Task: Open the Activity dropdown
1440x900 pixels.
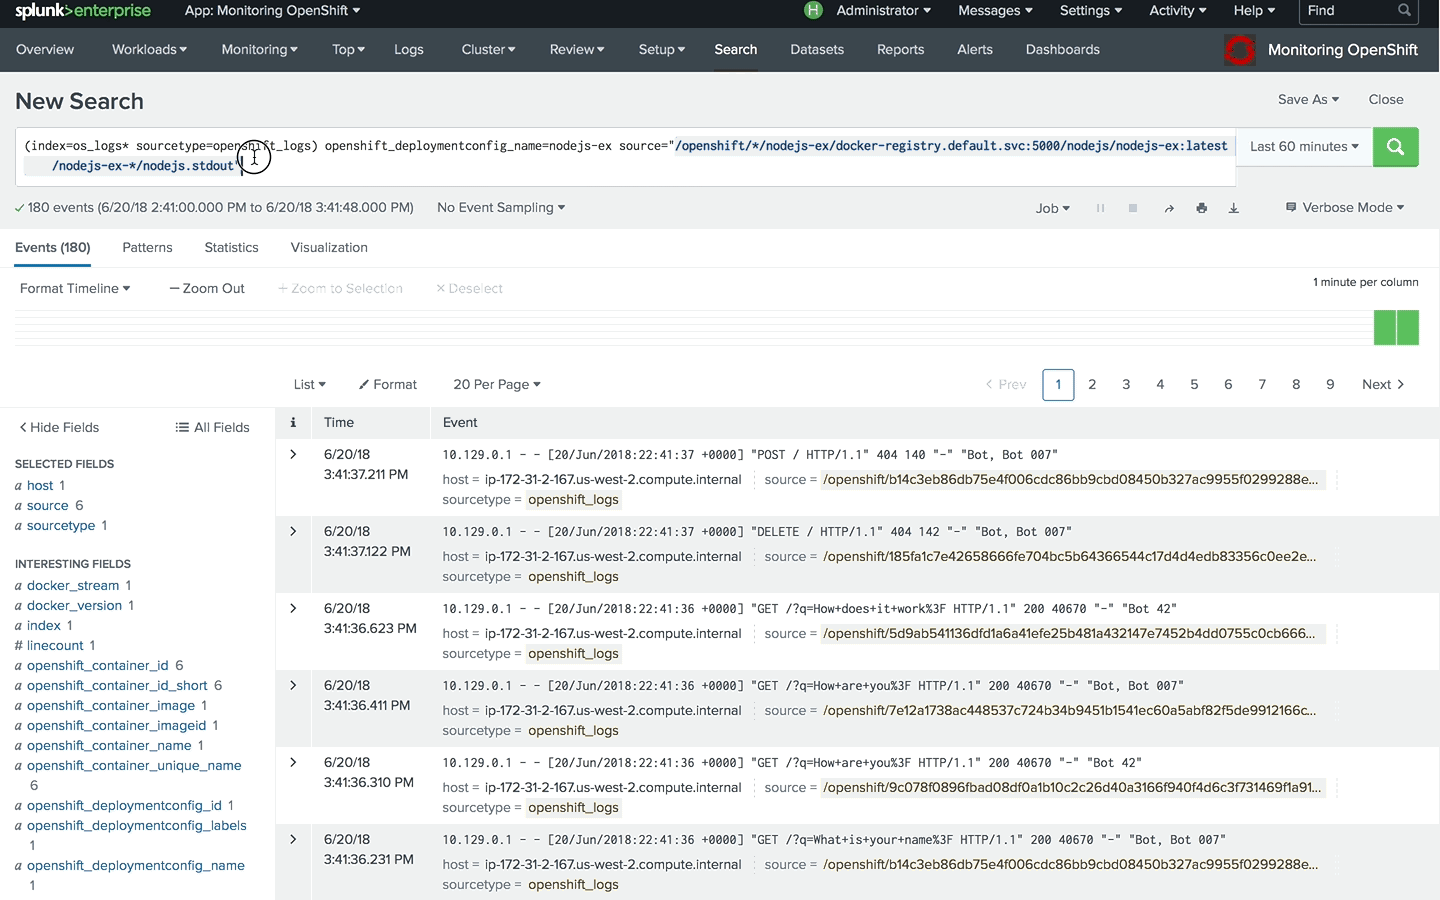Action: [x=1177, y=10]
